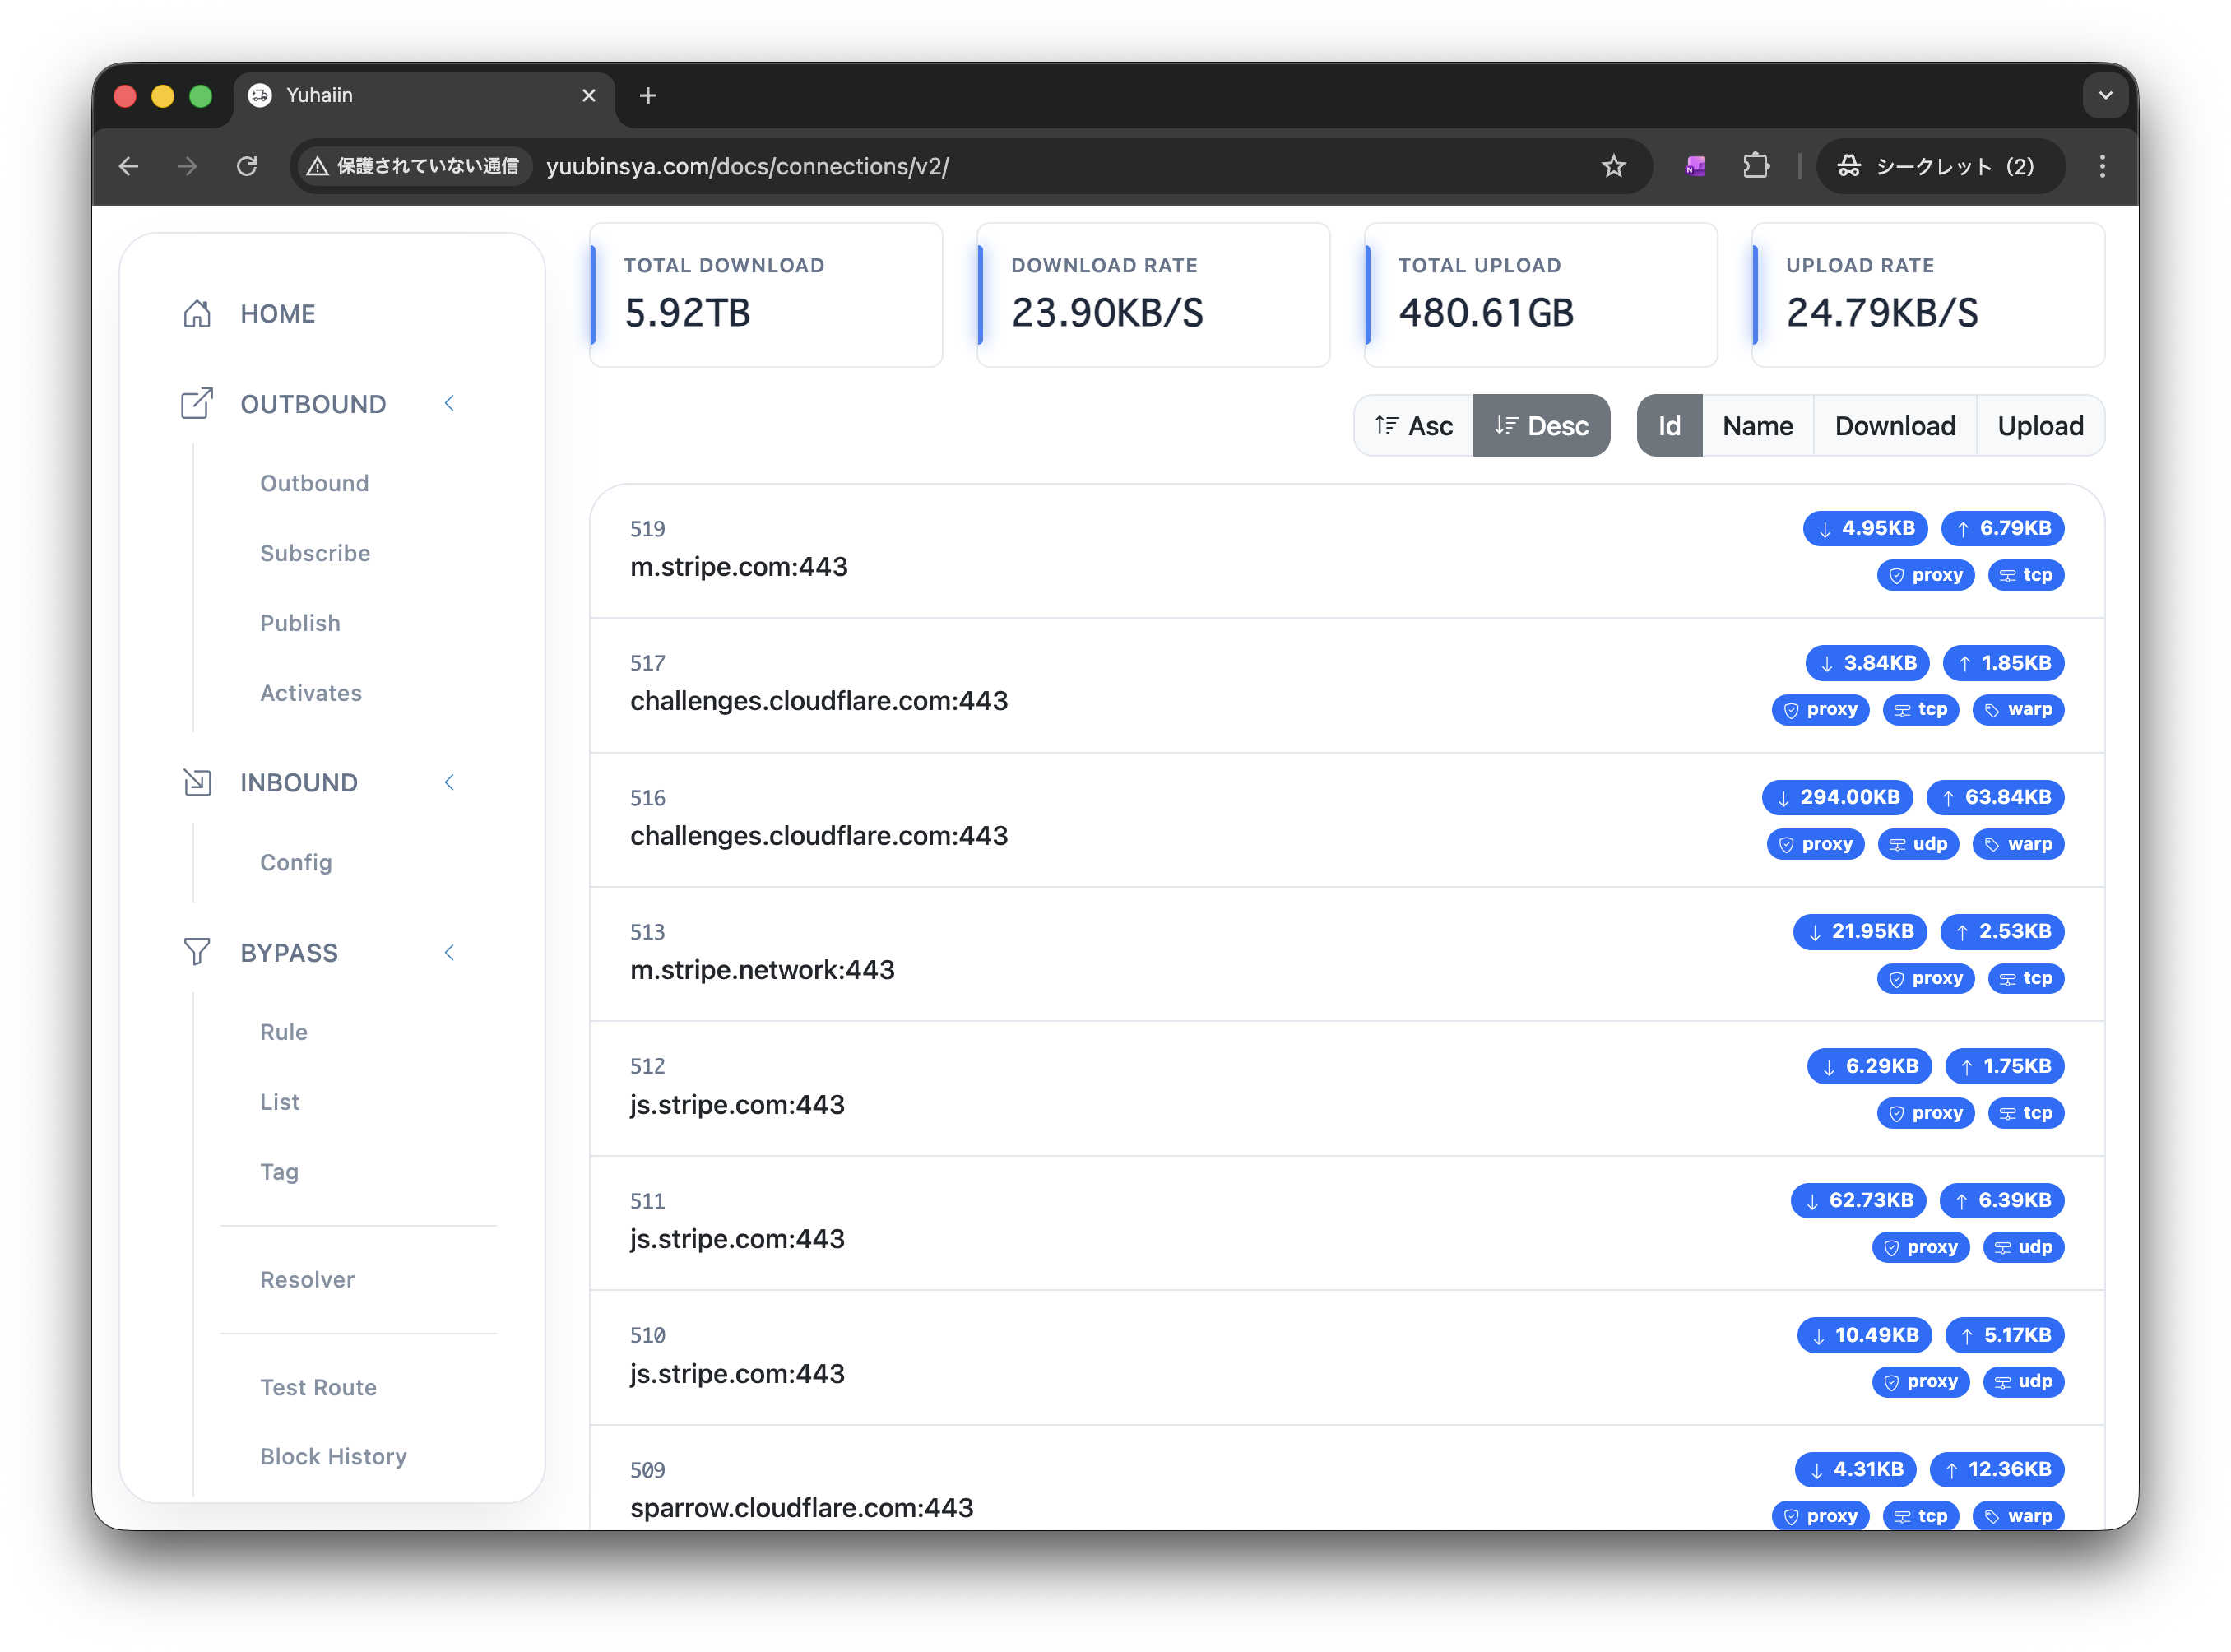Sort connections by Download
2231x1652 pixels.
click(1895, 426)
